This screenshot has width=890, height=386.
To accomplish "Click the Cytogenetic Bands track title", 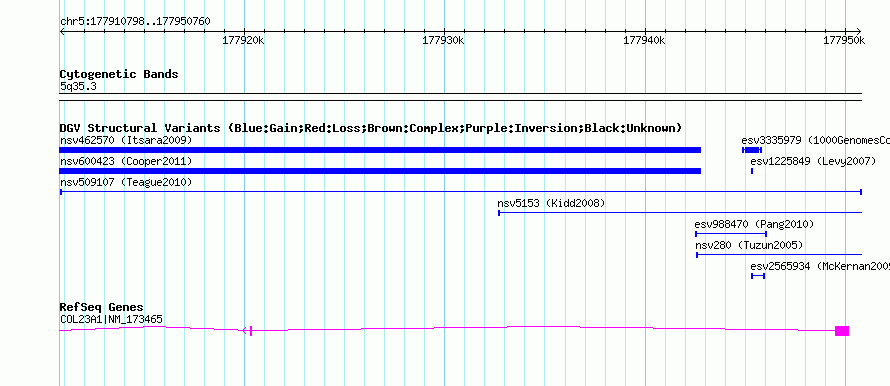I will pyautogui.click(x=119, y=74).
